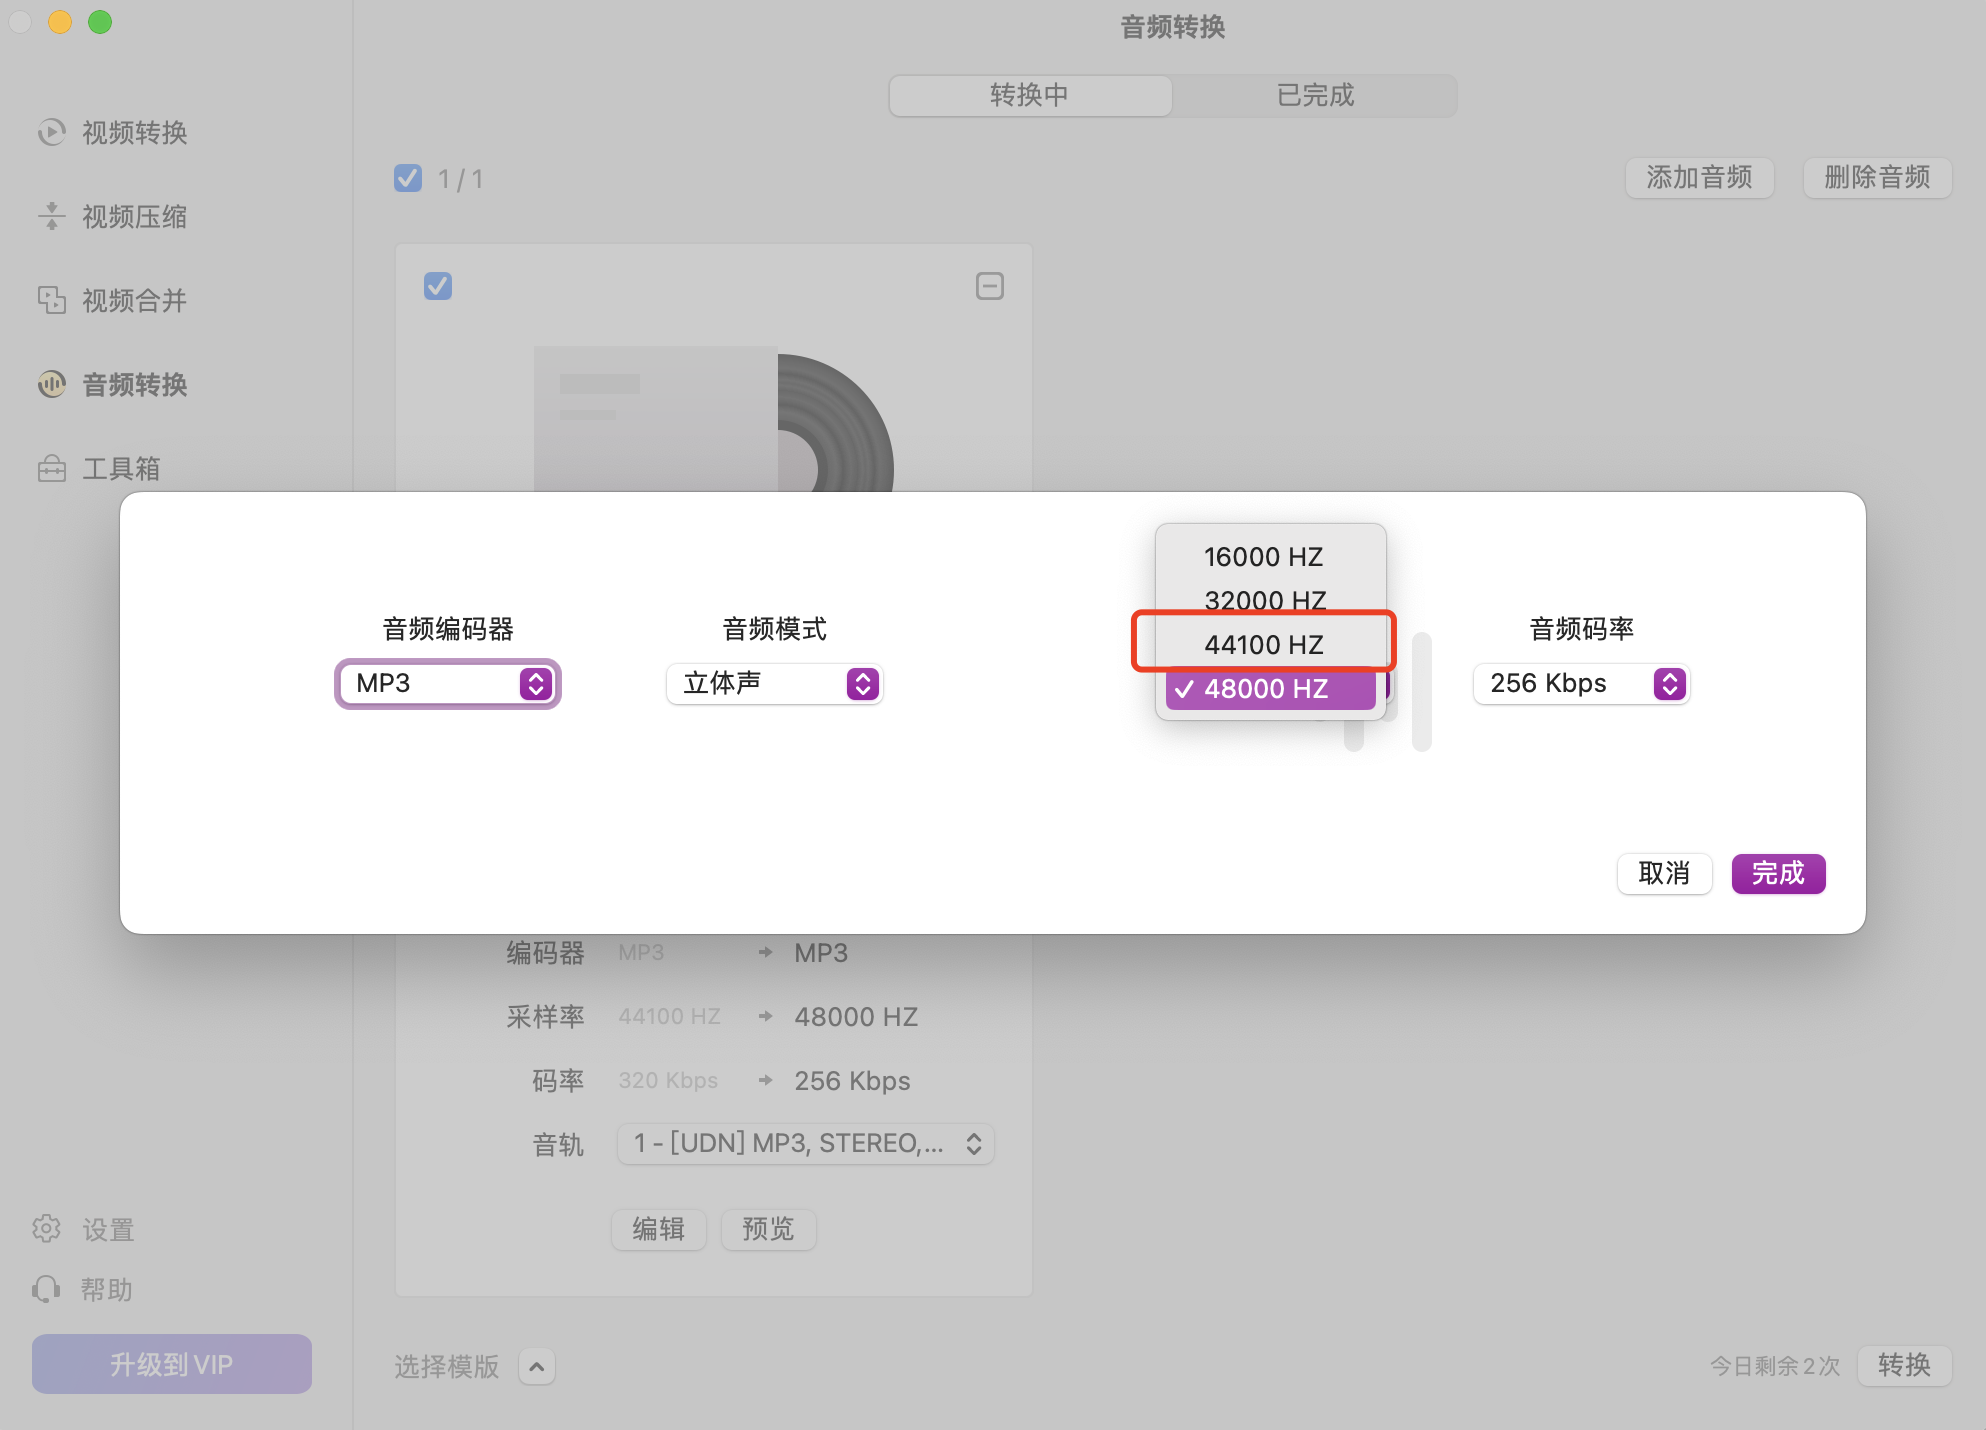The height and width of the screenshot is (1430, 1986).
Task: Switch to the 已完成 tab
Action: pyautogui.click(x=1314, y=95)
